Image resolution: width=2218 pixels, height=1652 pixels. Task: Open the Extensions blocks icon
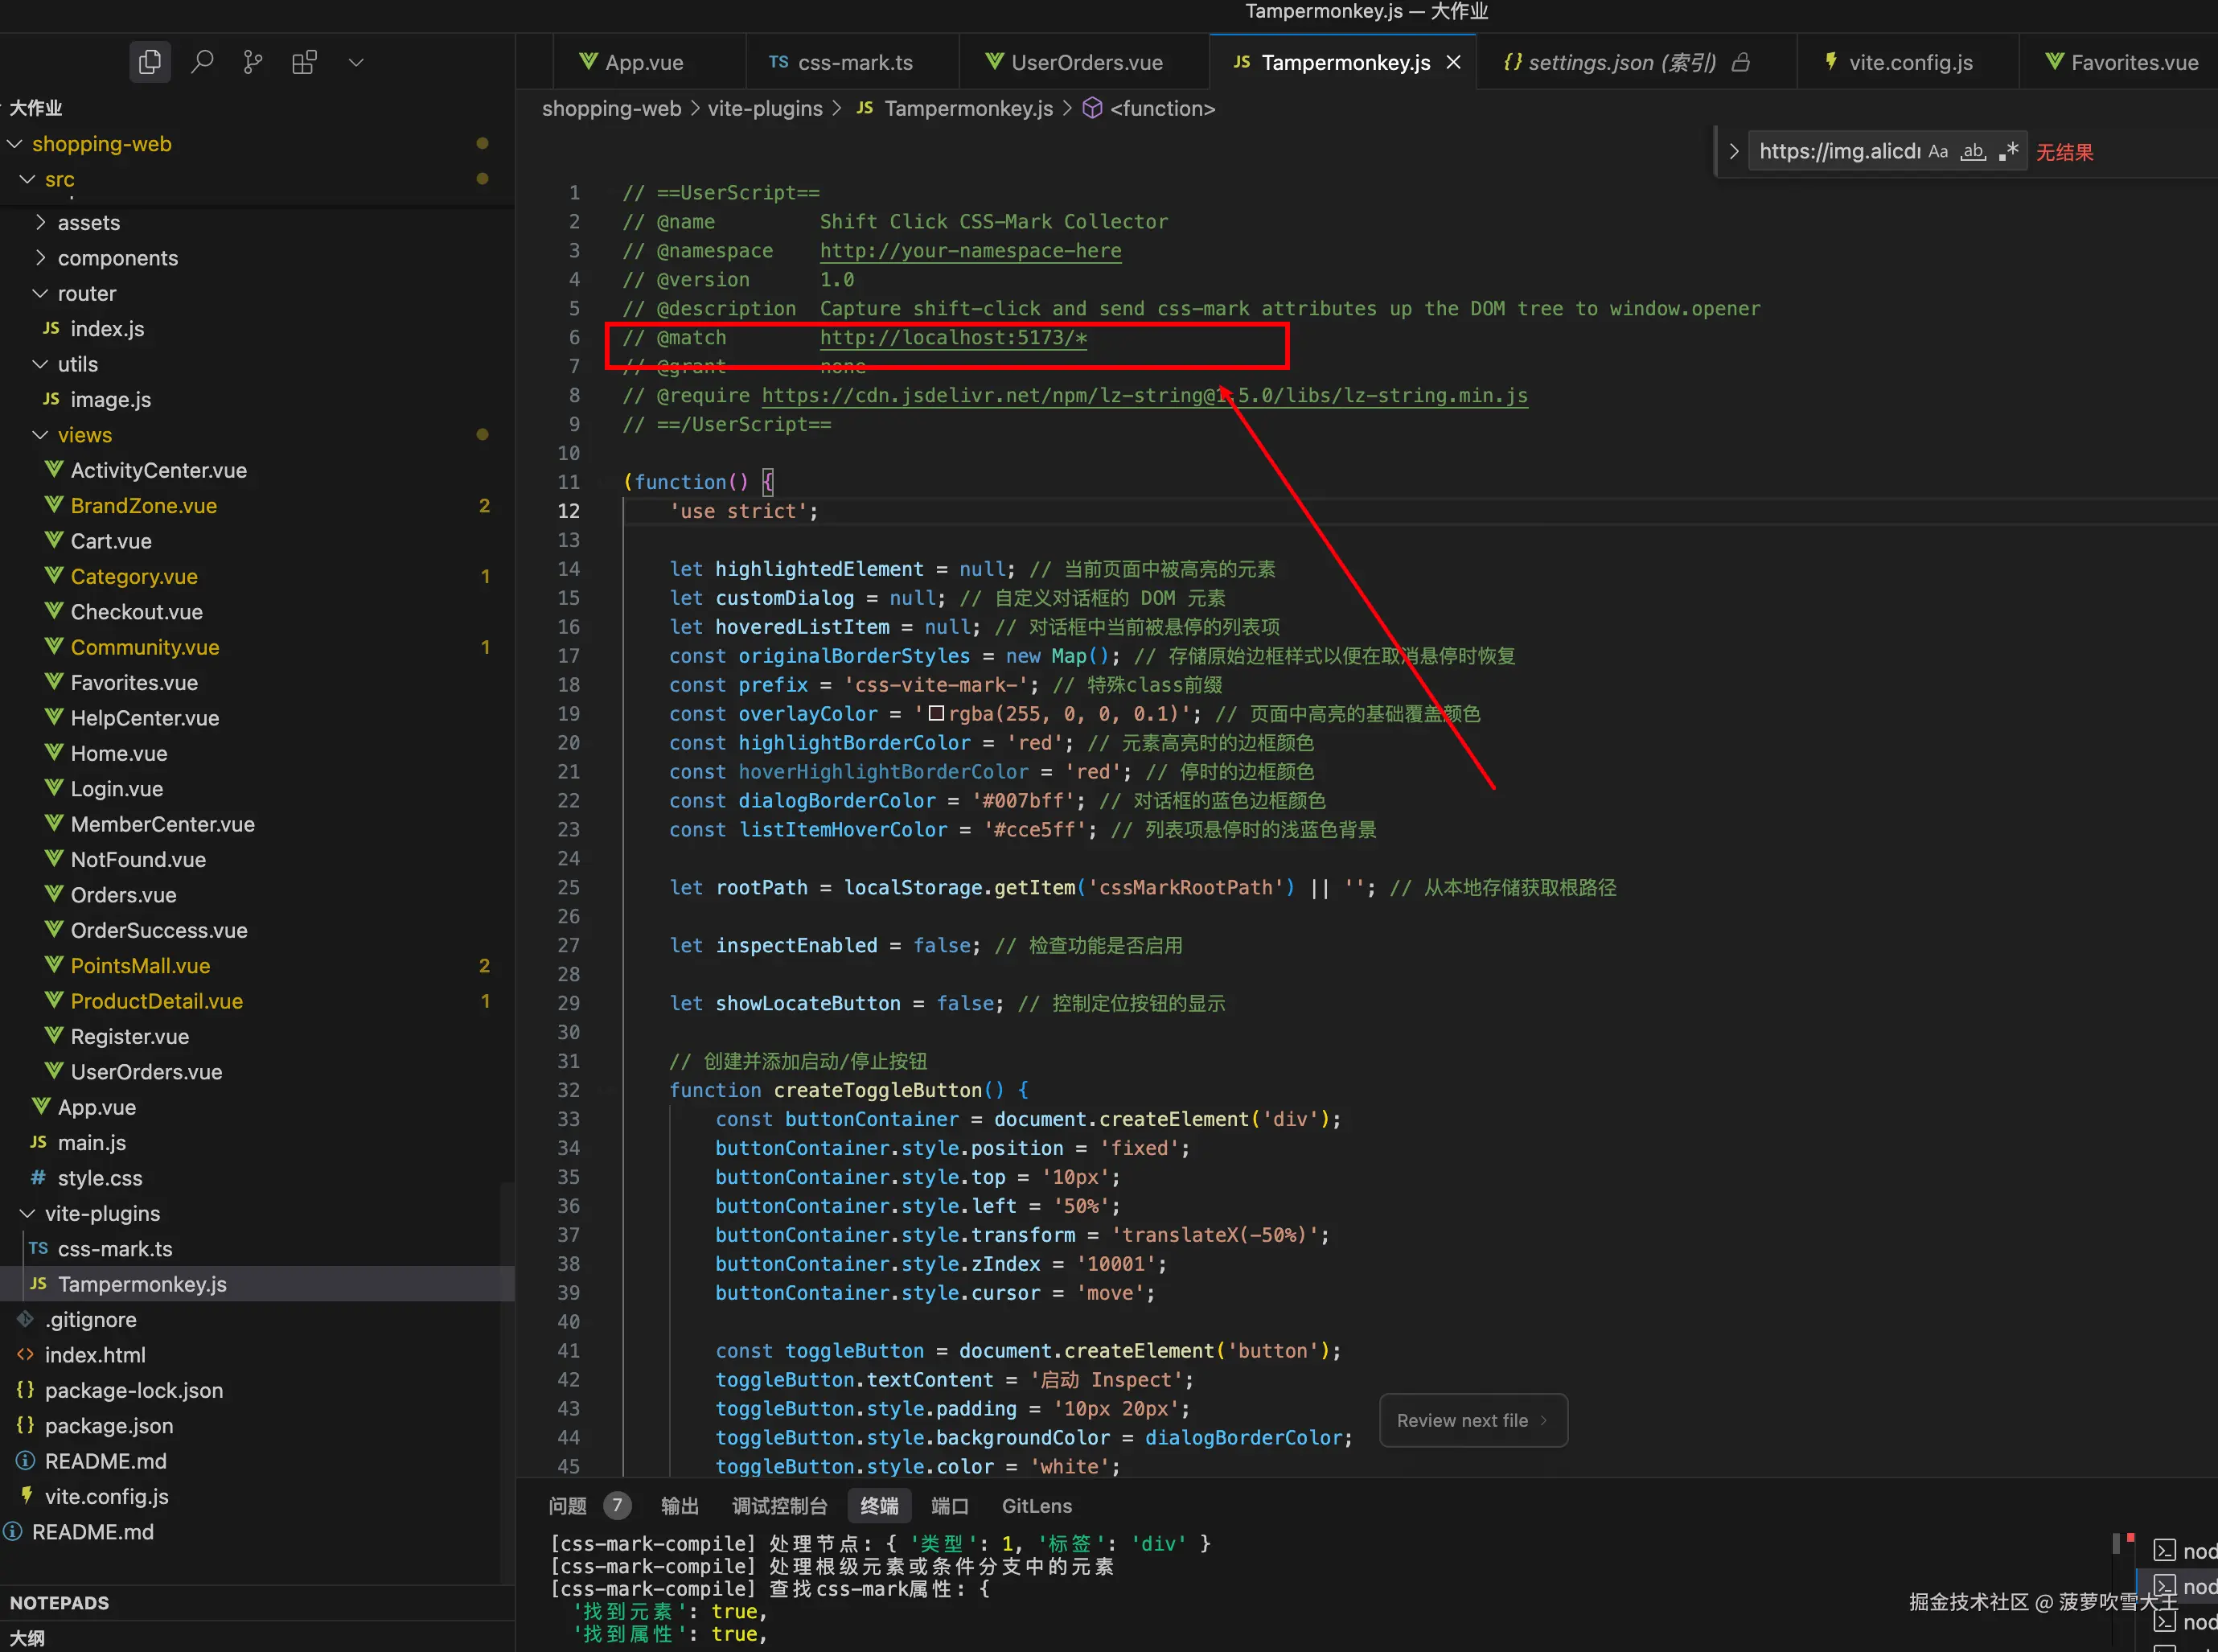click(304, 62)
